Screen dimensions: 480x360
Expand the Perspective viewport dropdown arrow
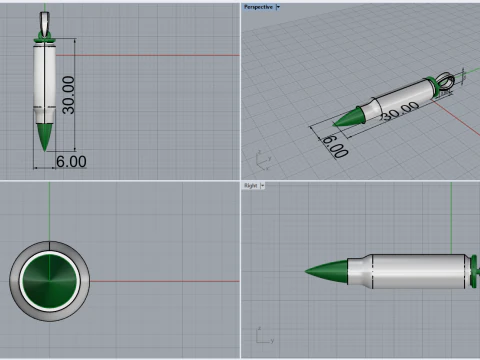click(278, 7)
